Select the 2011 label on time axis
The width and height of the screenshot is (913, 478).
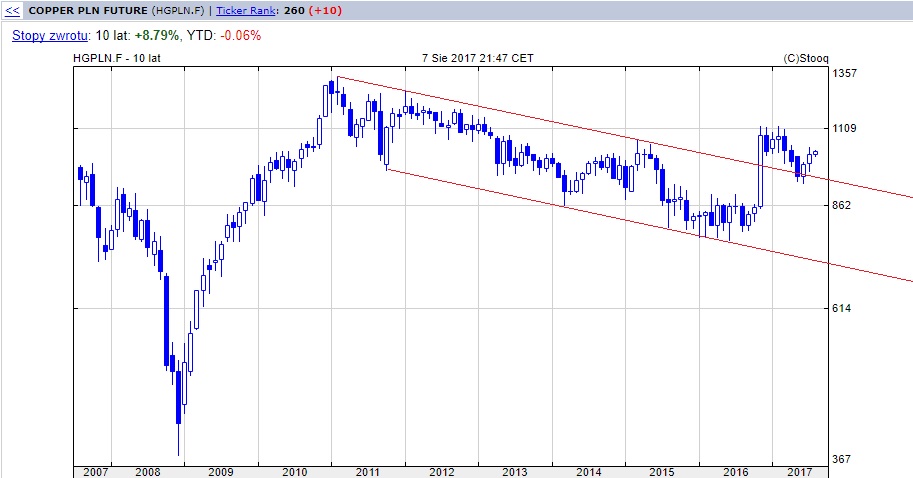click(x=369, y=471)
